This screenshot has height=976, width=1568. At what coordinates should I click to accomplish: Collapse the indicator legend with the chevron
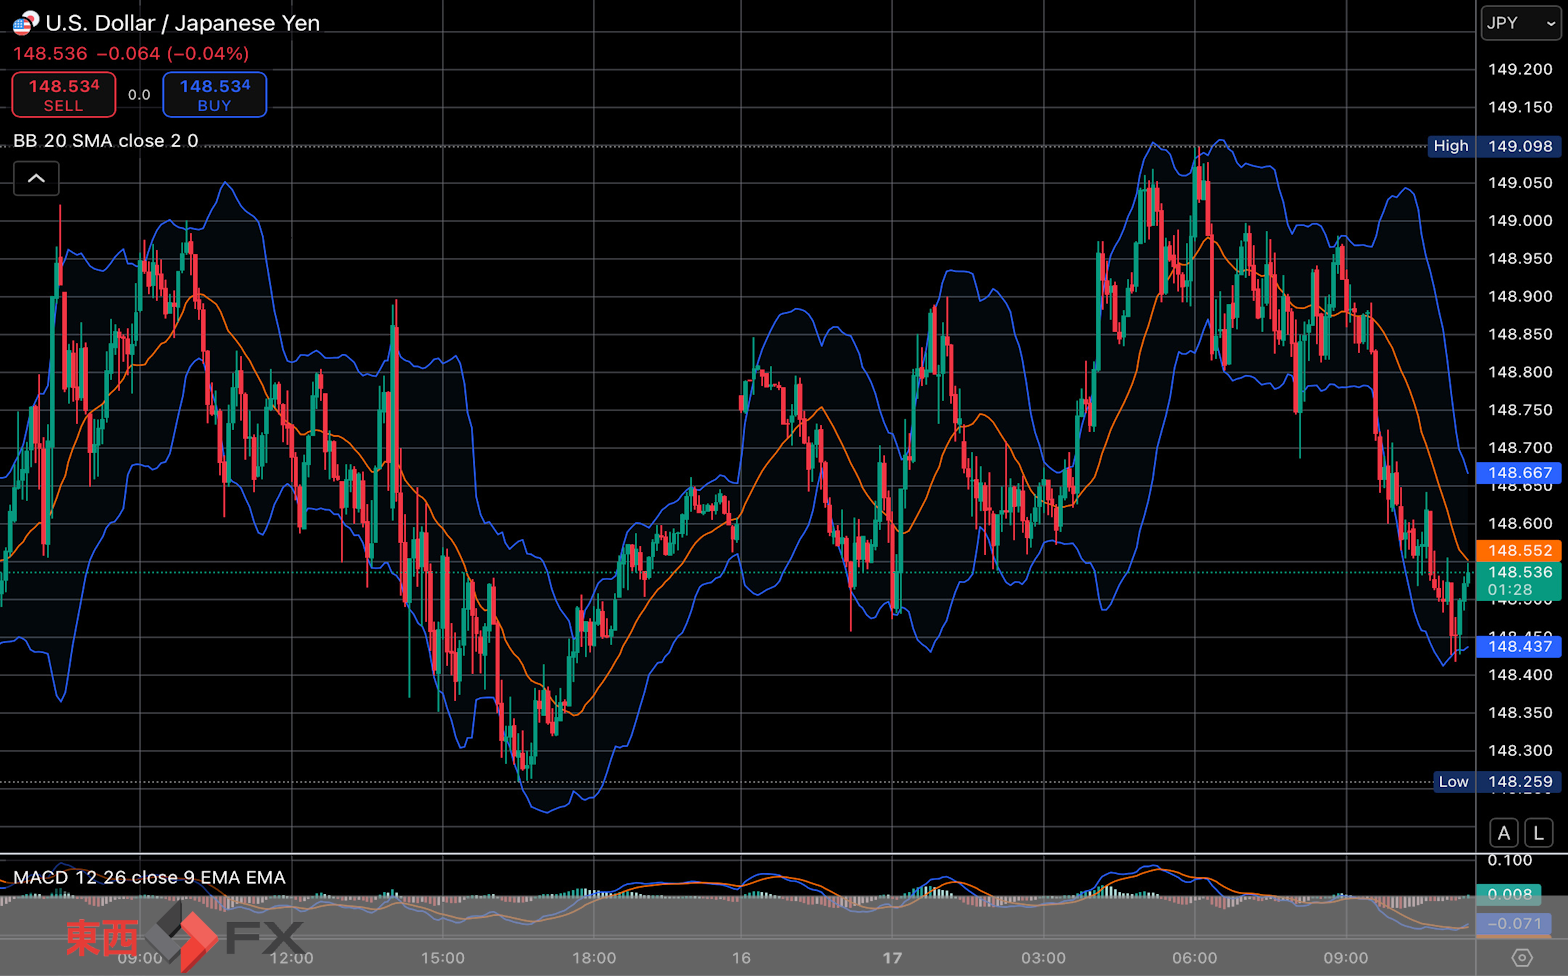(x=36, y=179)
